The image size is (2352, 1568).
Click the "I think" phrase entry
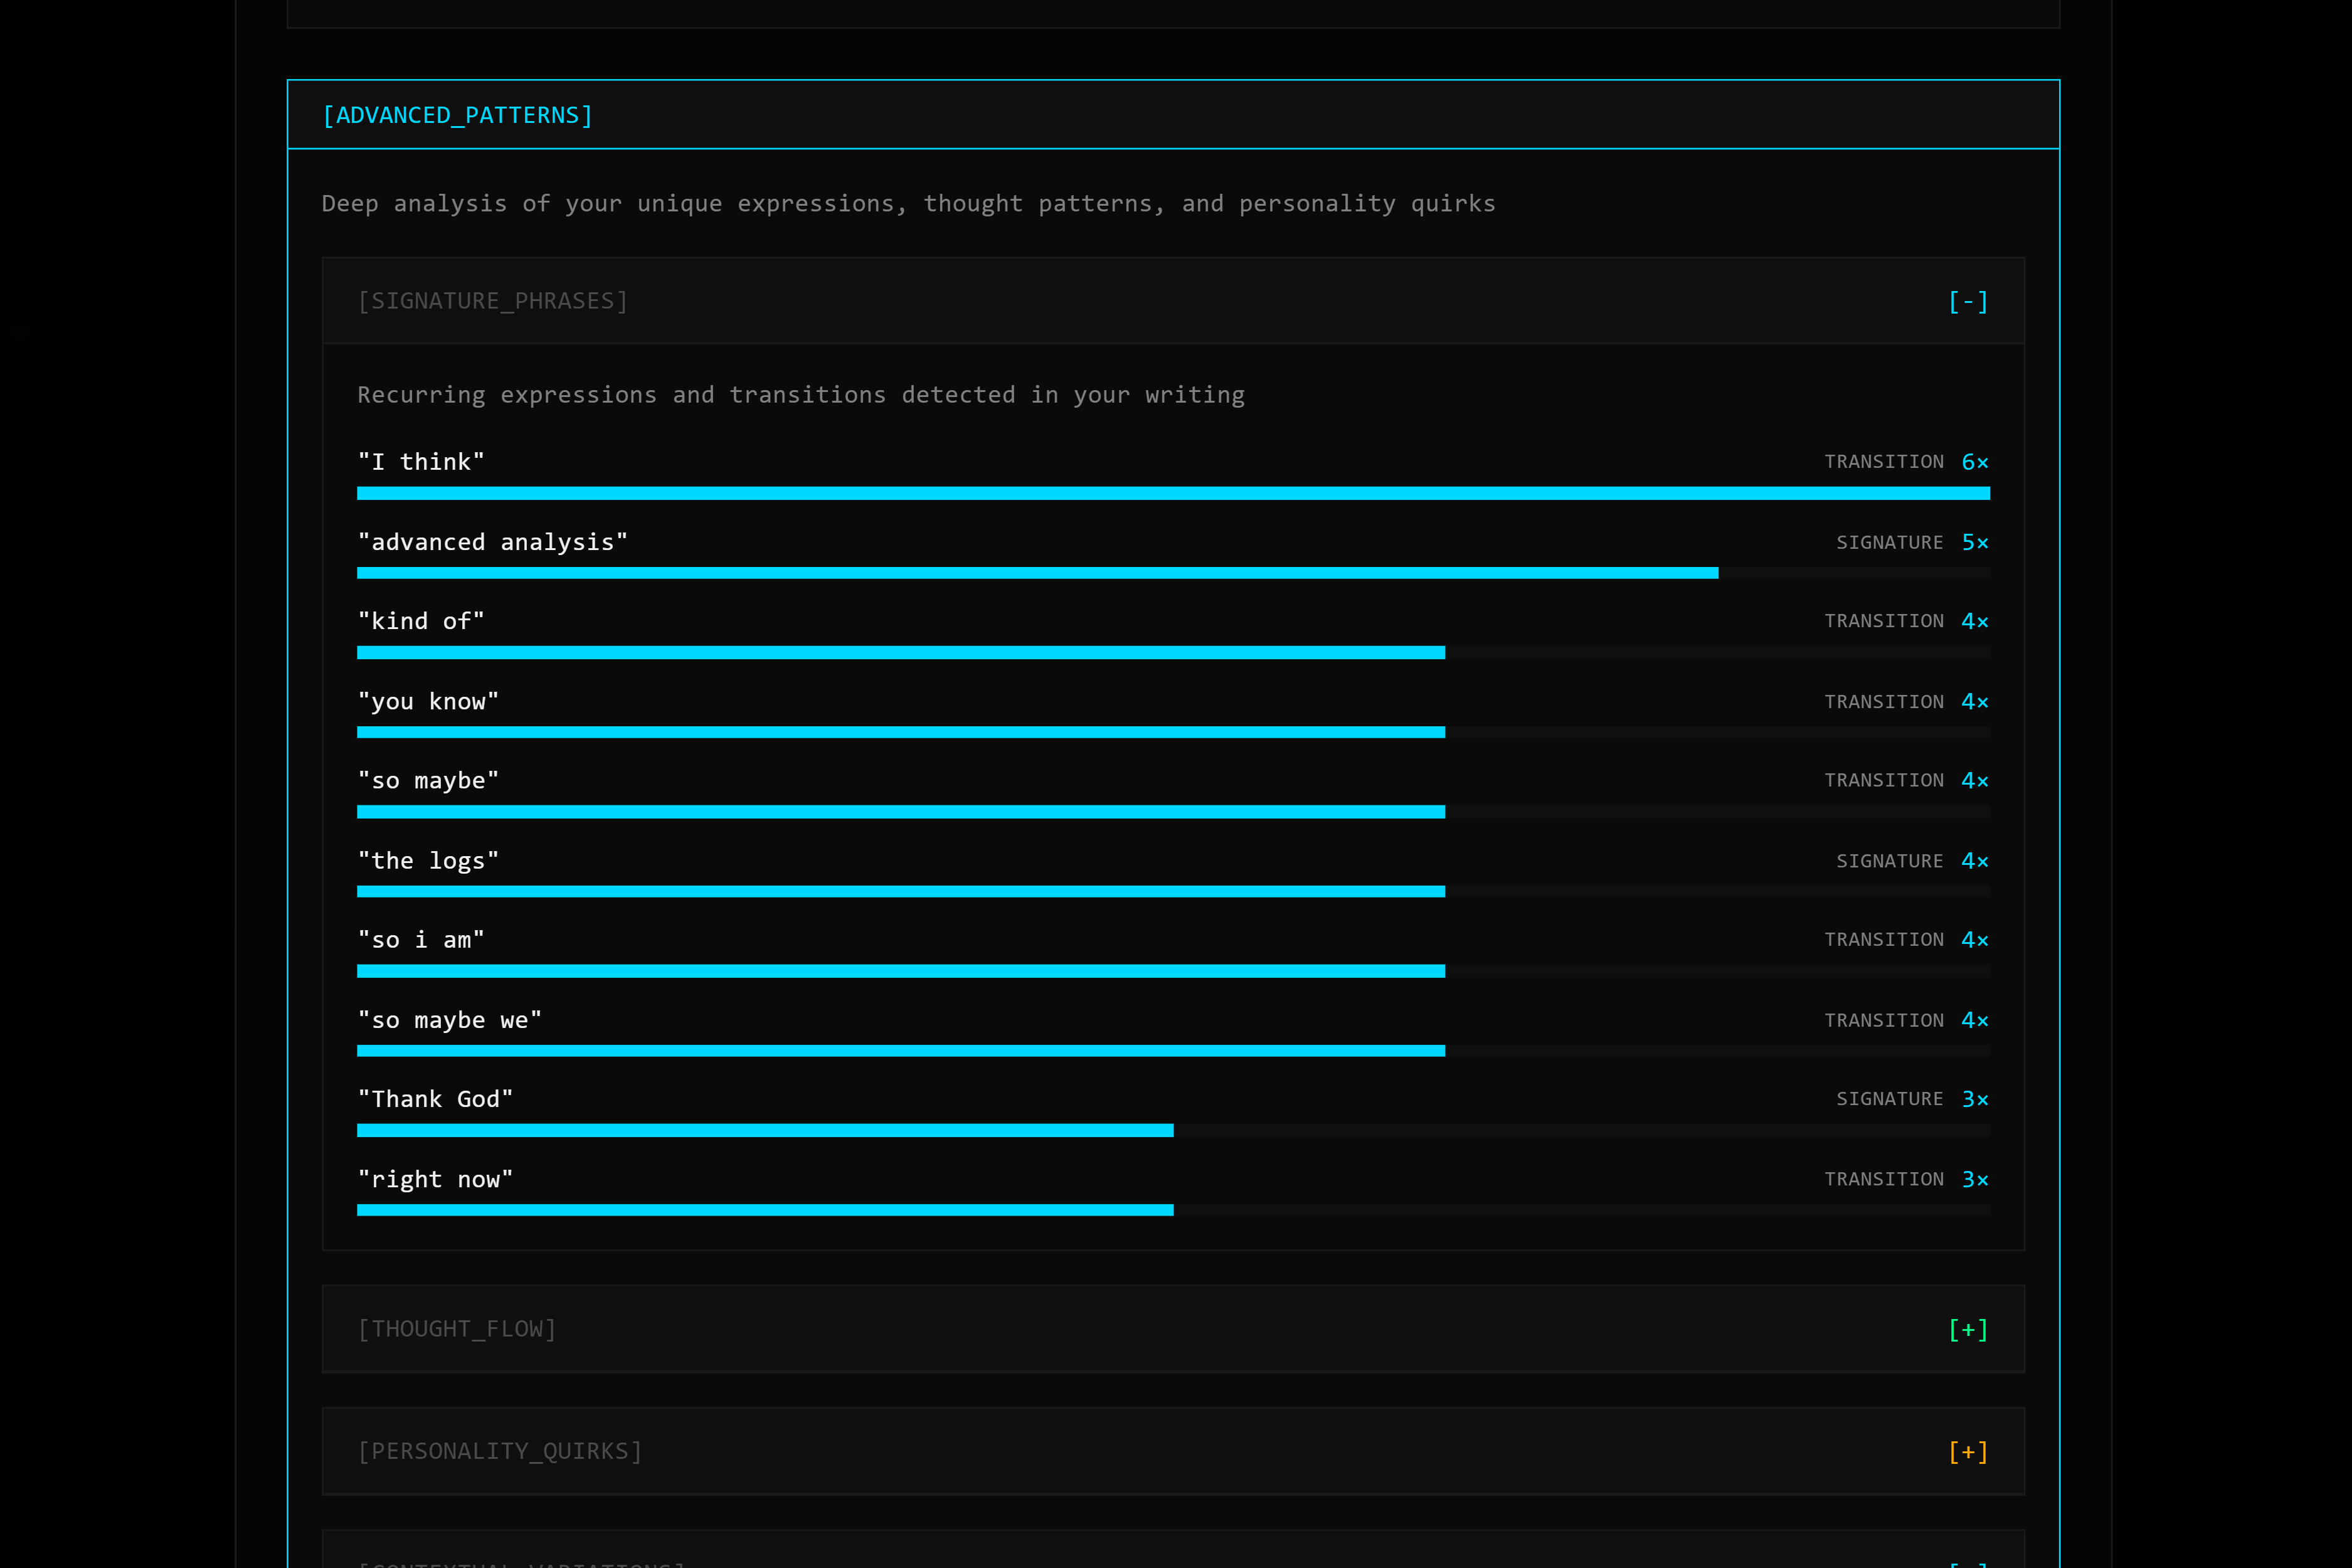(x=421, y=461)
